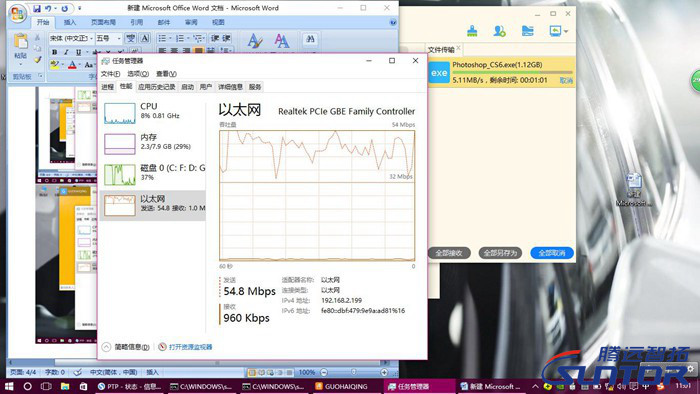Open the 选项 menu in Task Manager

[x=138, y=74]
